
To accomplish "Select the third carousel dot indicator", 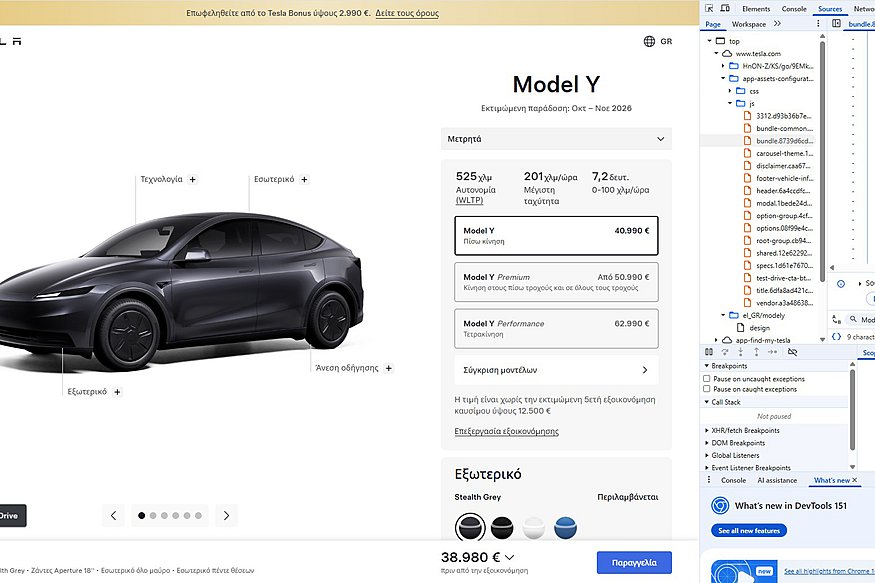I will 164,515.
